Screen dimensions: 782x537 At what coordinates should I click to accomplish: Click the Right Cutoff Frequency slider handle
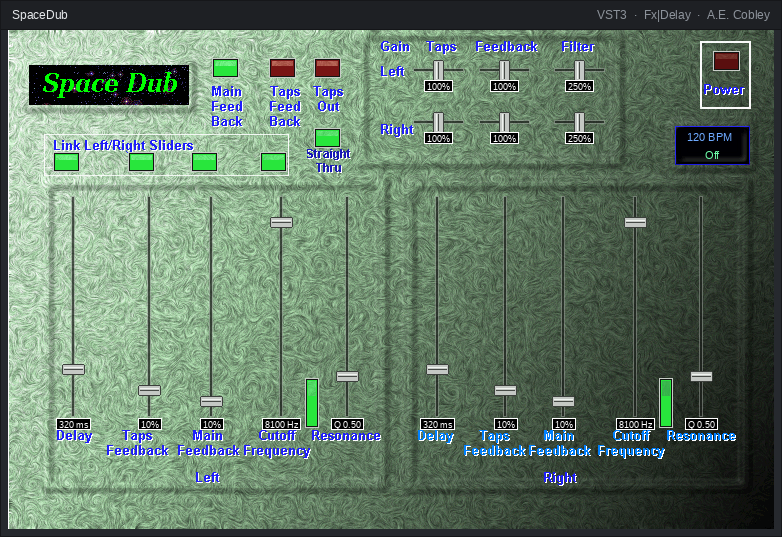point(635,222)
